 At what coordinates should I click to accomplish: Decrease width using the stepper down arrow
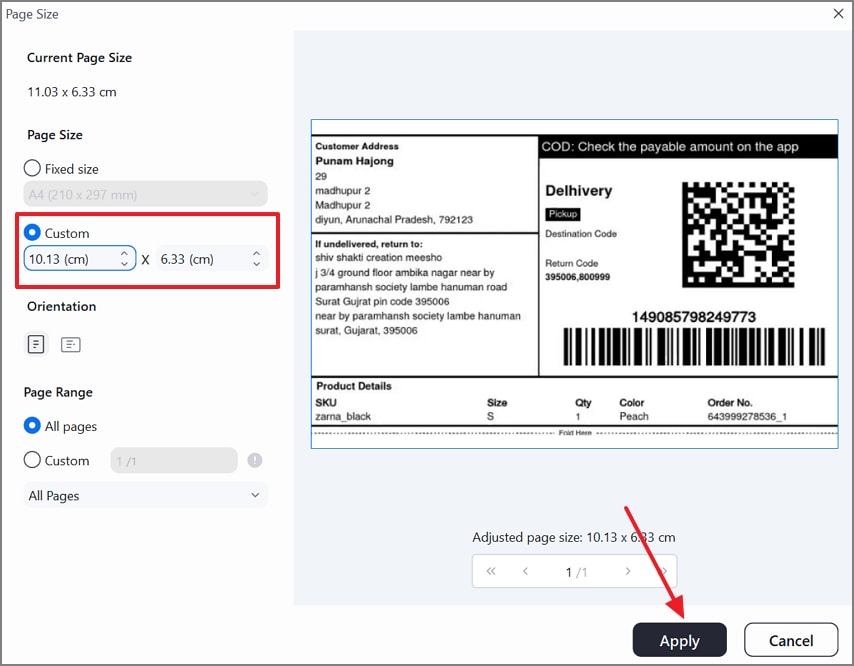pyautogui.click(x=123, y=263)
